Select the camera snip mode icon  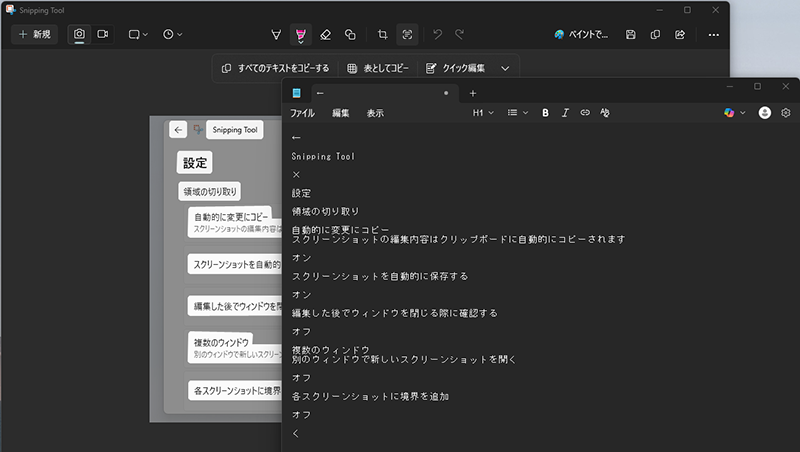pos(79,34)
